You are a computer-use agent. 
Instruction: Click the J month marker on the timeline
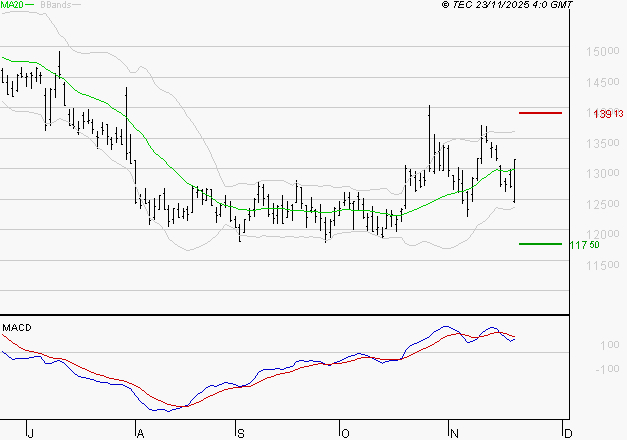(x=30, y=433)
